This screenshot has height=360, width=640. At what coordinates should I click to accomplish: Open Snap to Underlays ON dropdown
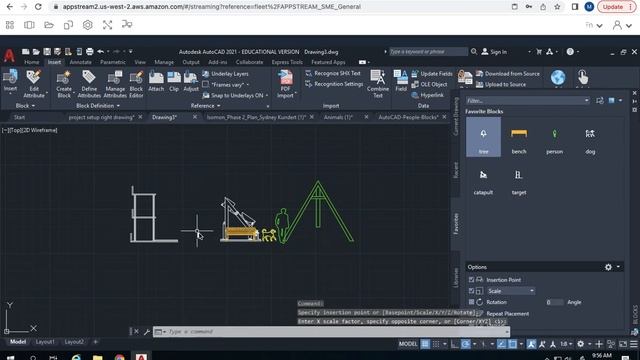coord(267,96)
